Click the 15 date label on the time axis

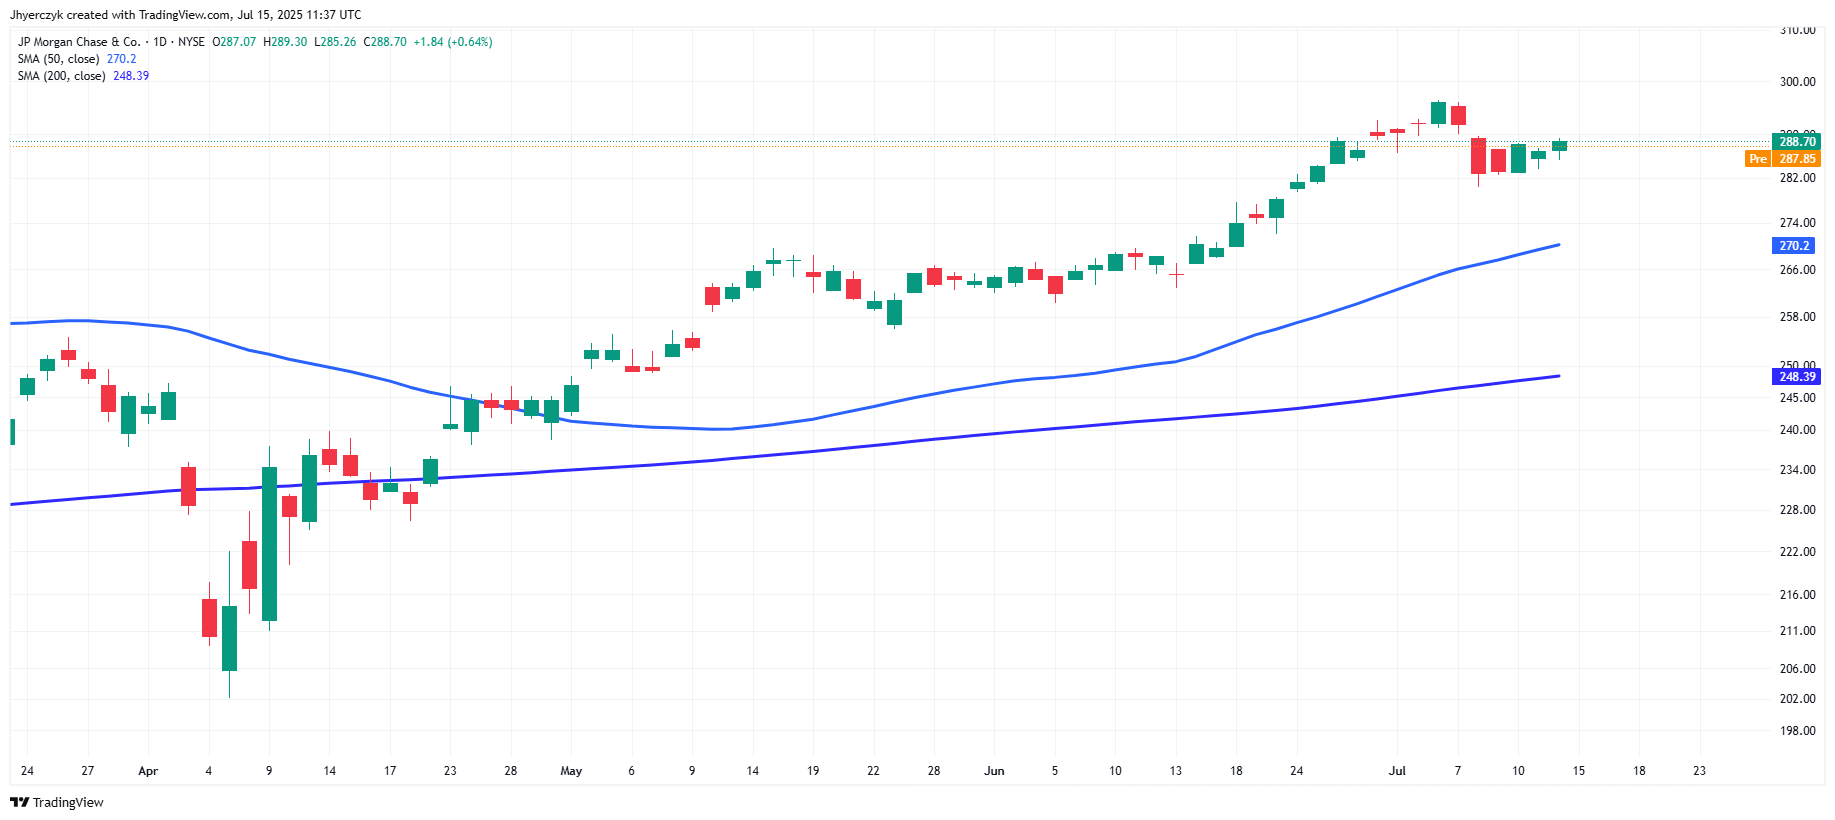click(x=1579, y=771)
